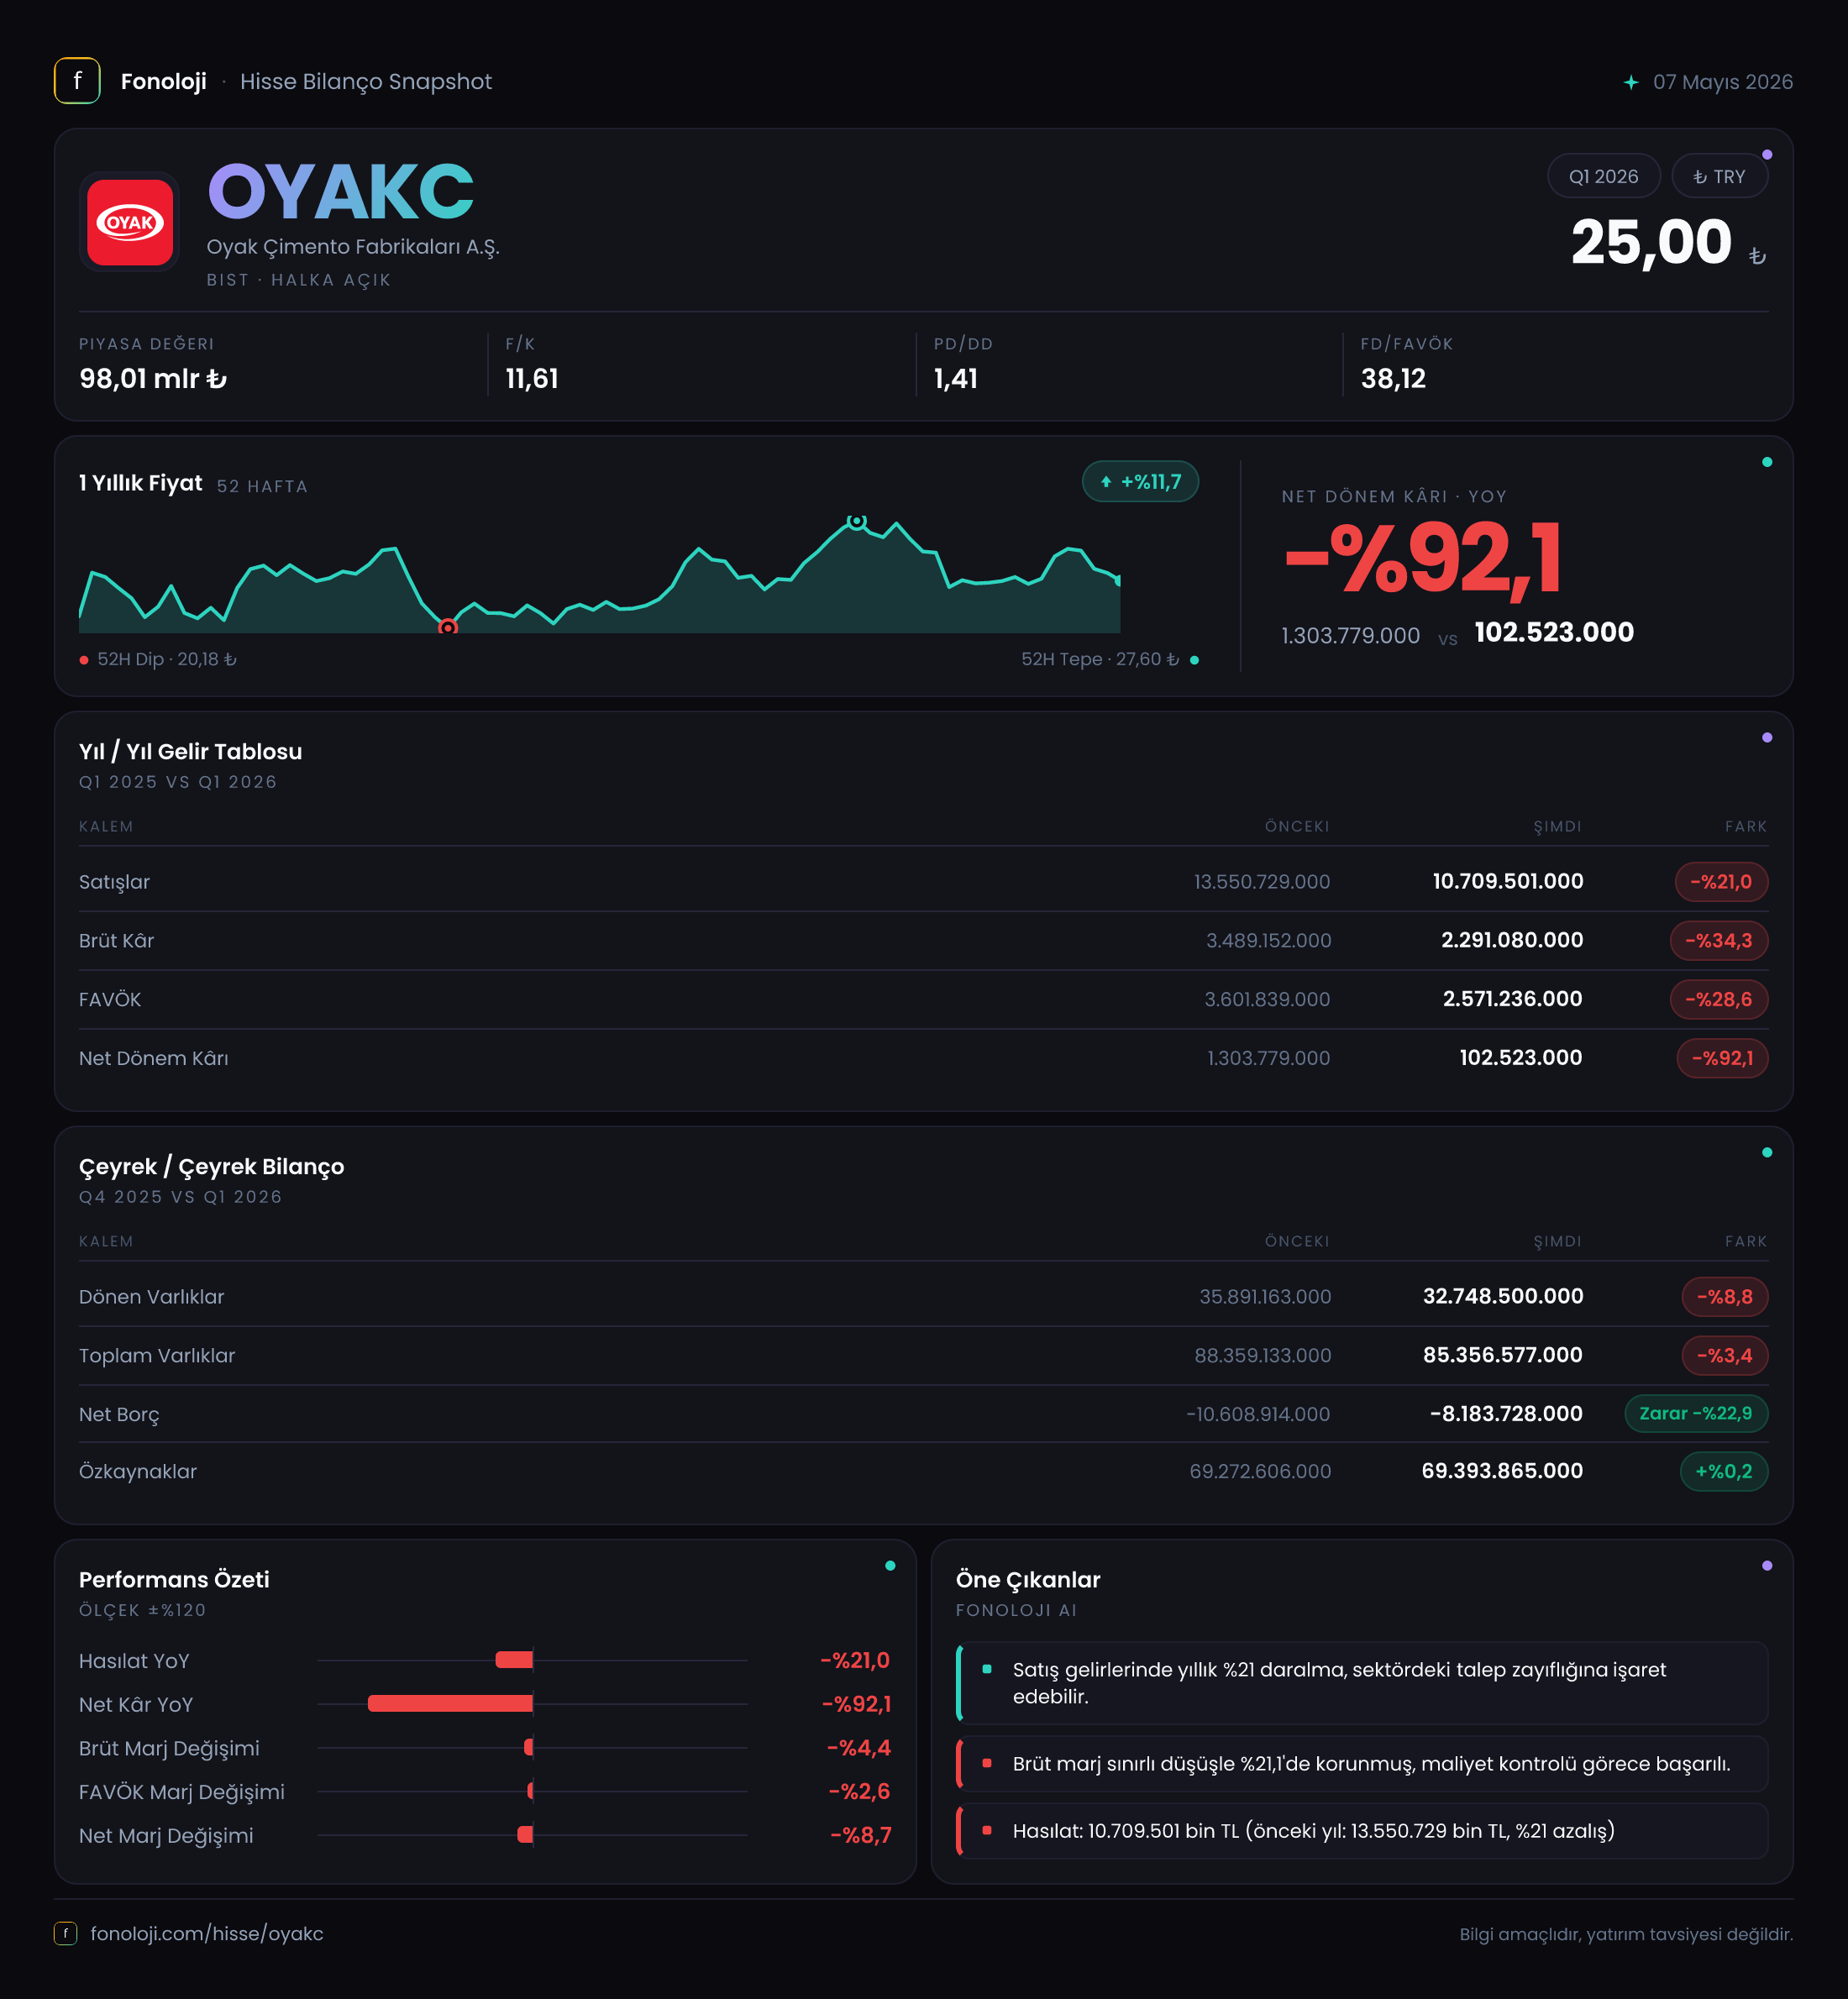The width and height of the screenshot is (1848, 1999).
Task: Click the Toplam Varlıklar -%3,4 badge
Action: pyautogui.click(x=1724, y=1356)
